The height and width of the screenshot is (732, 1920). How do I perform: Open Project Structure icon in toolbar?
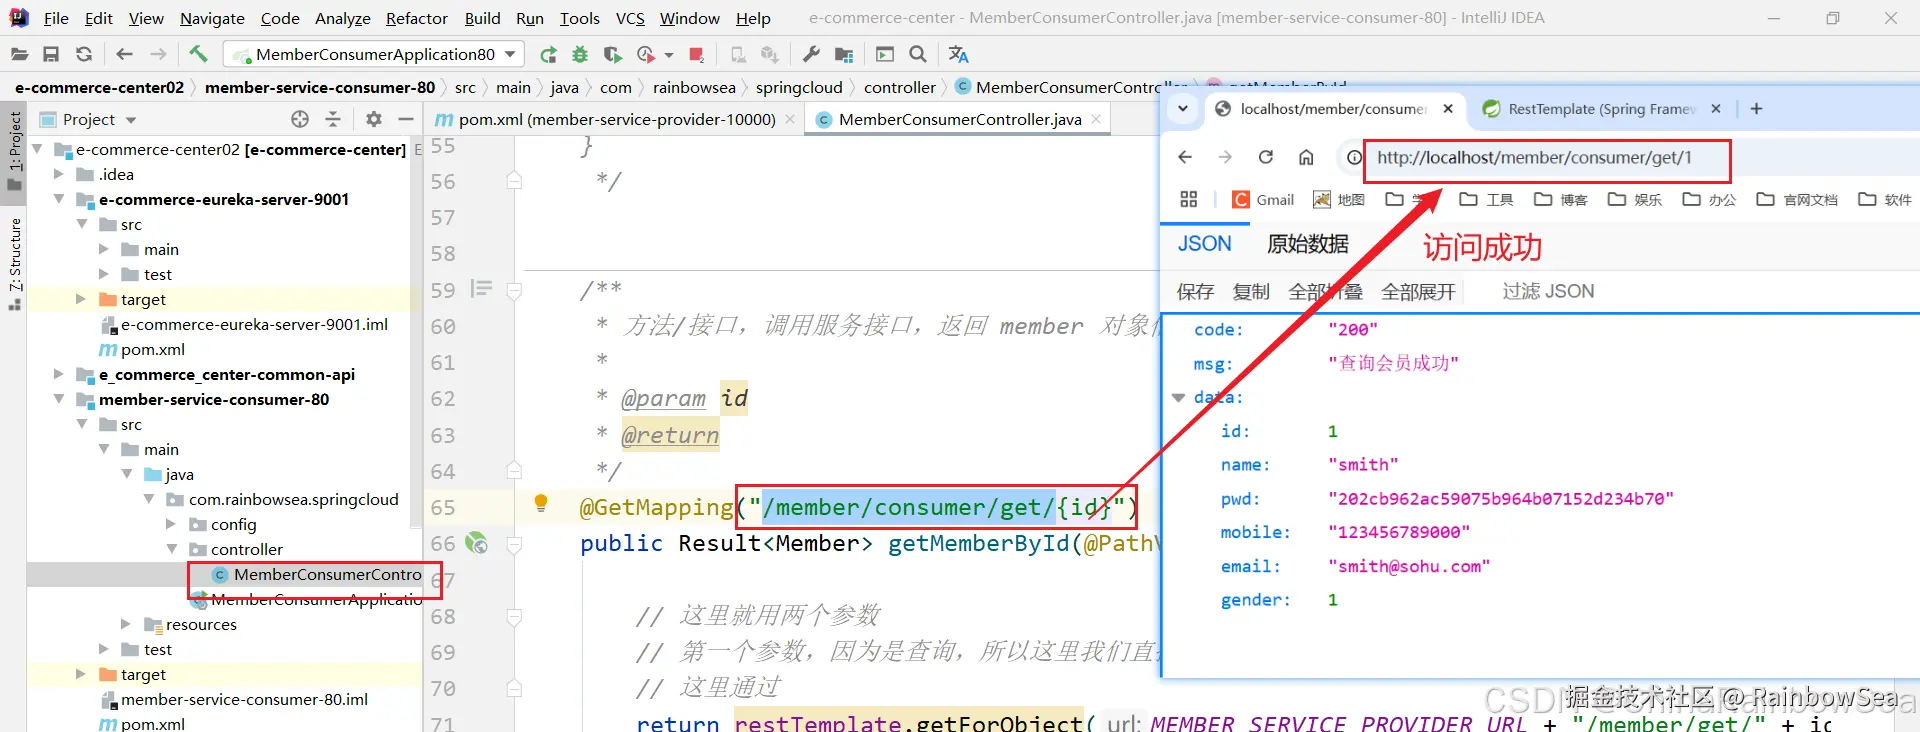click(845, 54)
